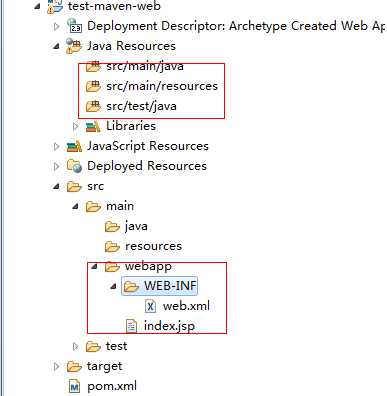Click the main folder icon

[x=93, y=206]
